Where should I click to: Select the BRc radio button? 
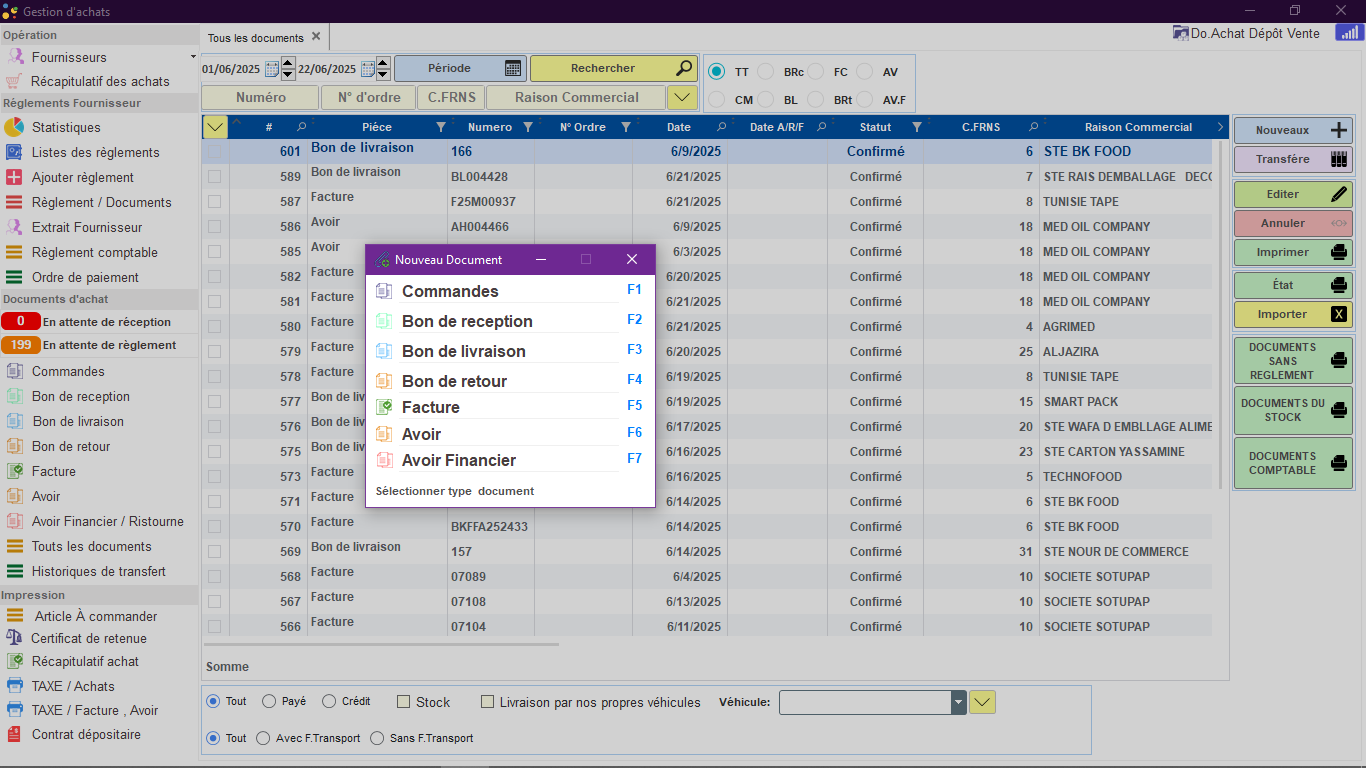[765, 72]
